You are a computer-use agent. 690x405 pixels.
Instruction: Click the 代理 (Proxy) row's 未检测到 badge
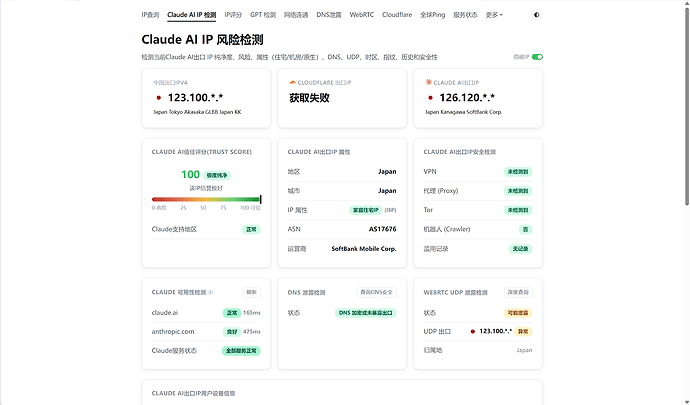click(x=518, y=191)
